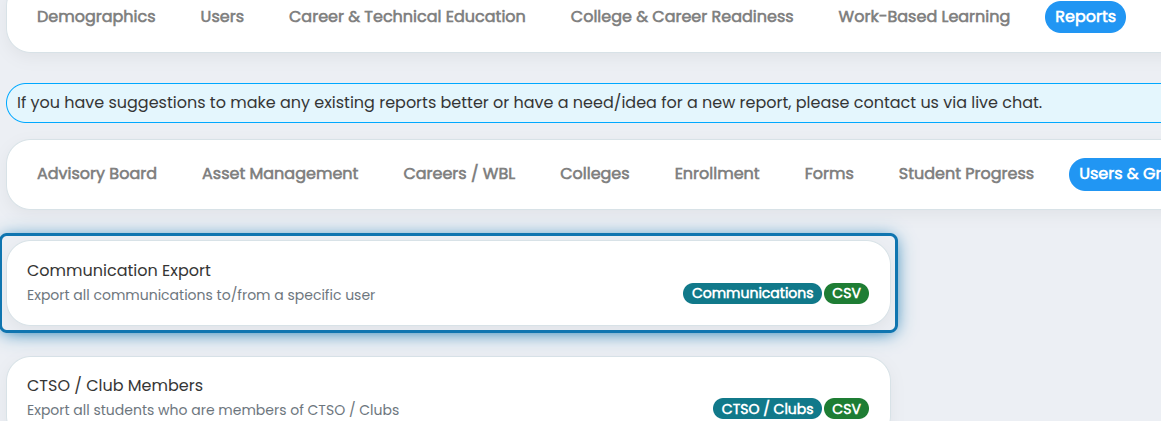Image resolution: width=1161 pixels, height=421 pixels.
Task: Open Asset Management report category
Action: (x=280, y=174)
